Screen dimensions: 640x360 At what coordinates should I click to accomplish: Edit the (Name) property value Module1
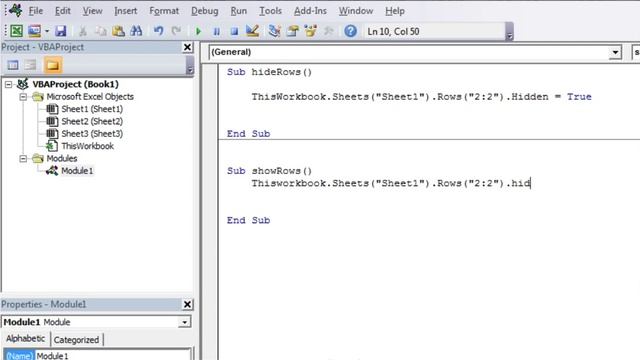click(113, 356)
